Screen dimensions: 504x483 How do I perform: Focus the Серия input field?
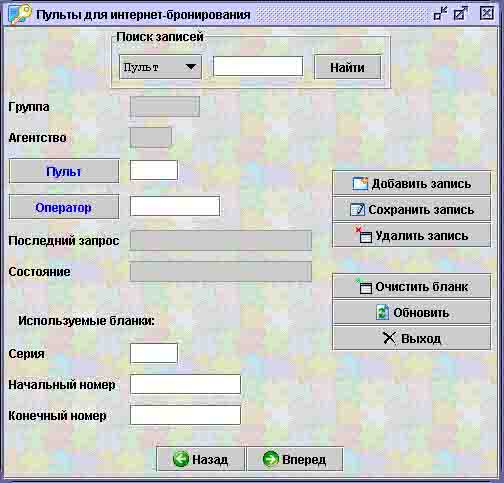coord(154,353)
